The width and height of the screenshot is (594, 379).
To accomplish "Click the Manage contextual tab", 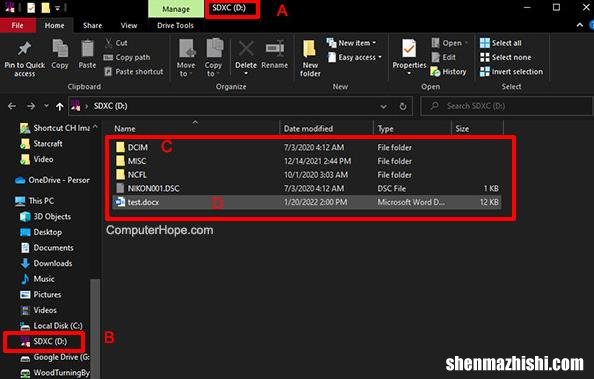I will pyautogui.click(x=176, y=9).
